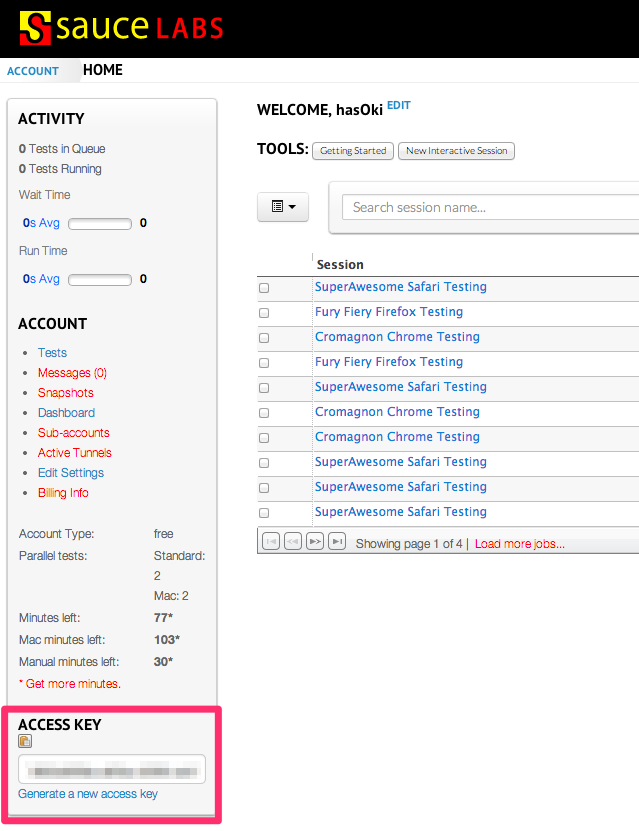This screenshot has height=831, width=639.
Task: Click the Manual minutes left value '30*'
Action: click(x=163, y=662)
